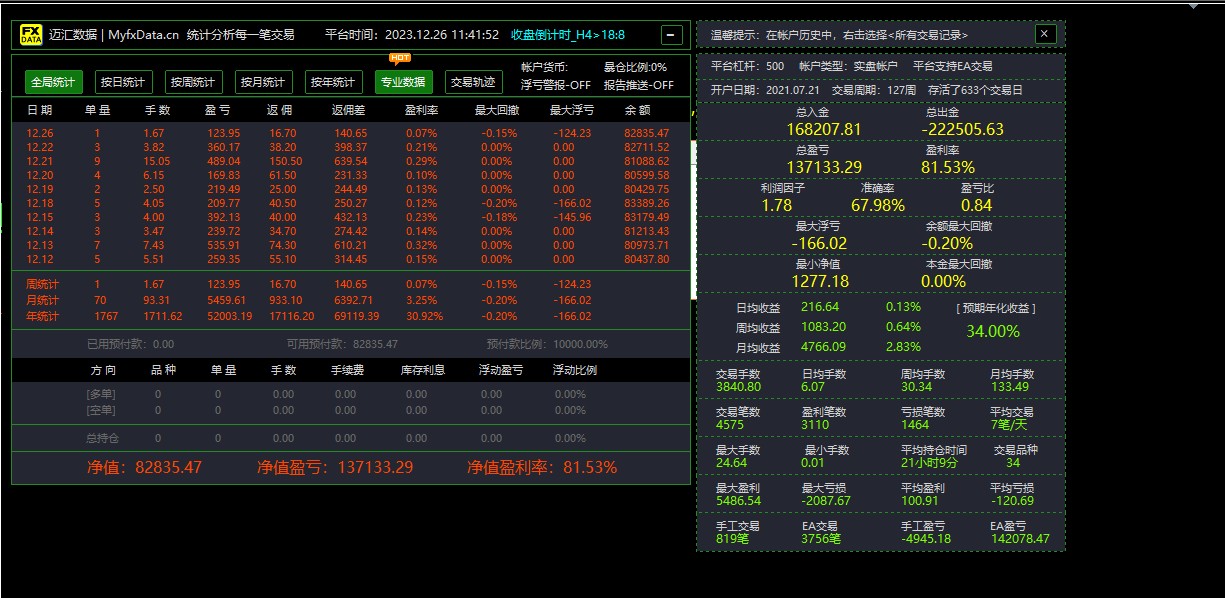Viewport: 1225px width, 598px height.
Task: Click the 月统计 summary row label
Action: pos(42,300)
